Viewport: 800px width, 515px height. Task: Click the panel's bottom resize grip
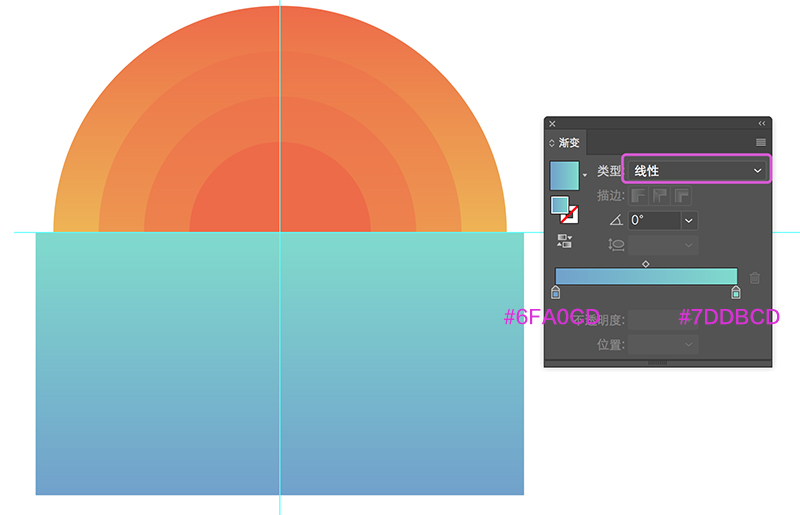tap(658, 363)
